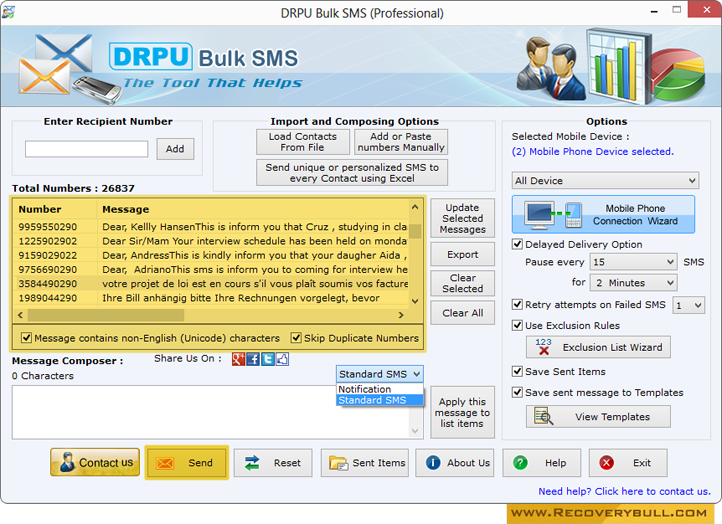
Task: Click Contact us button
Action: [95, 462]
